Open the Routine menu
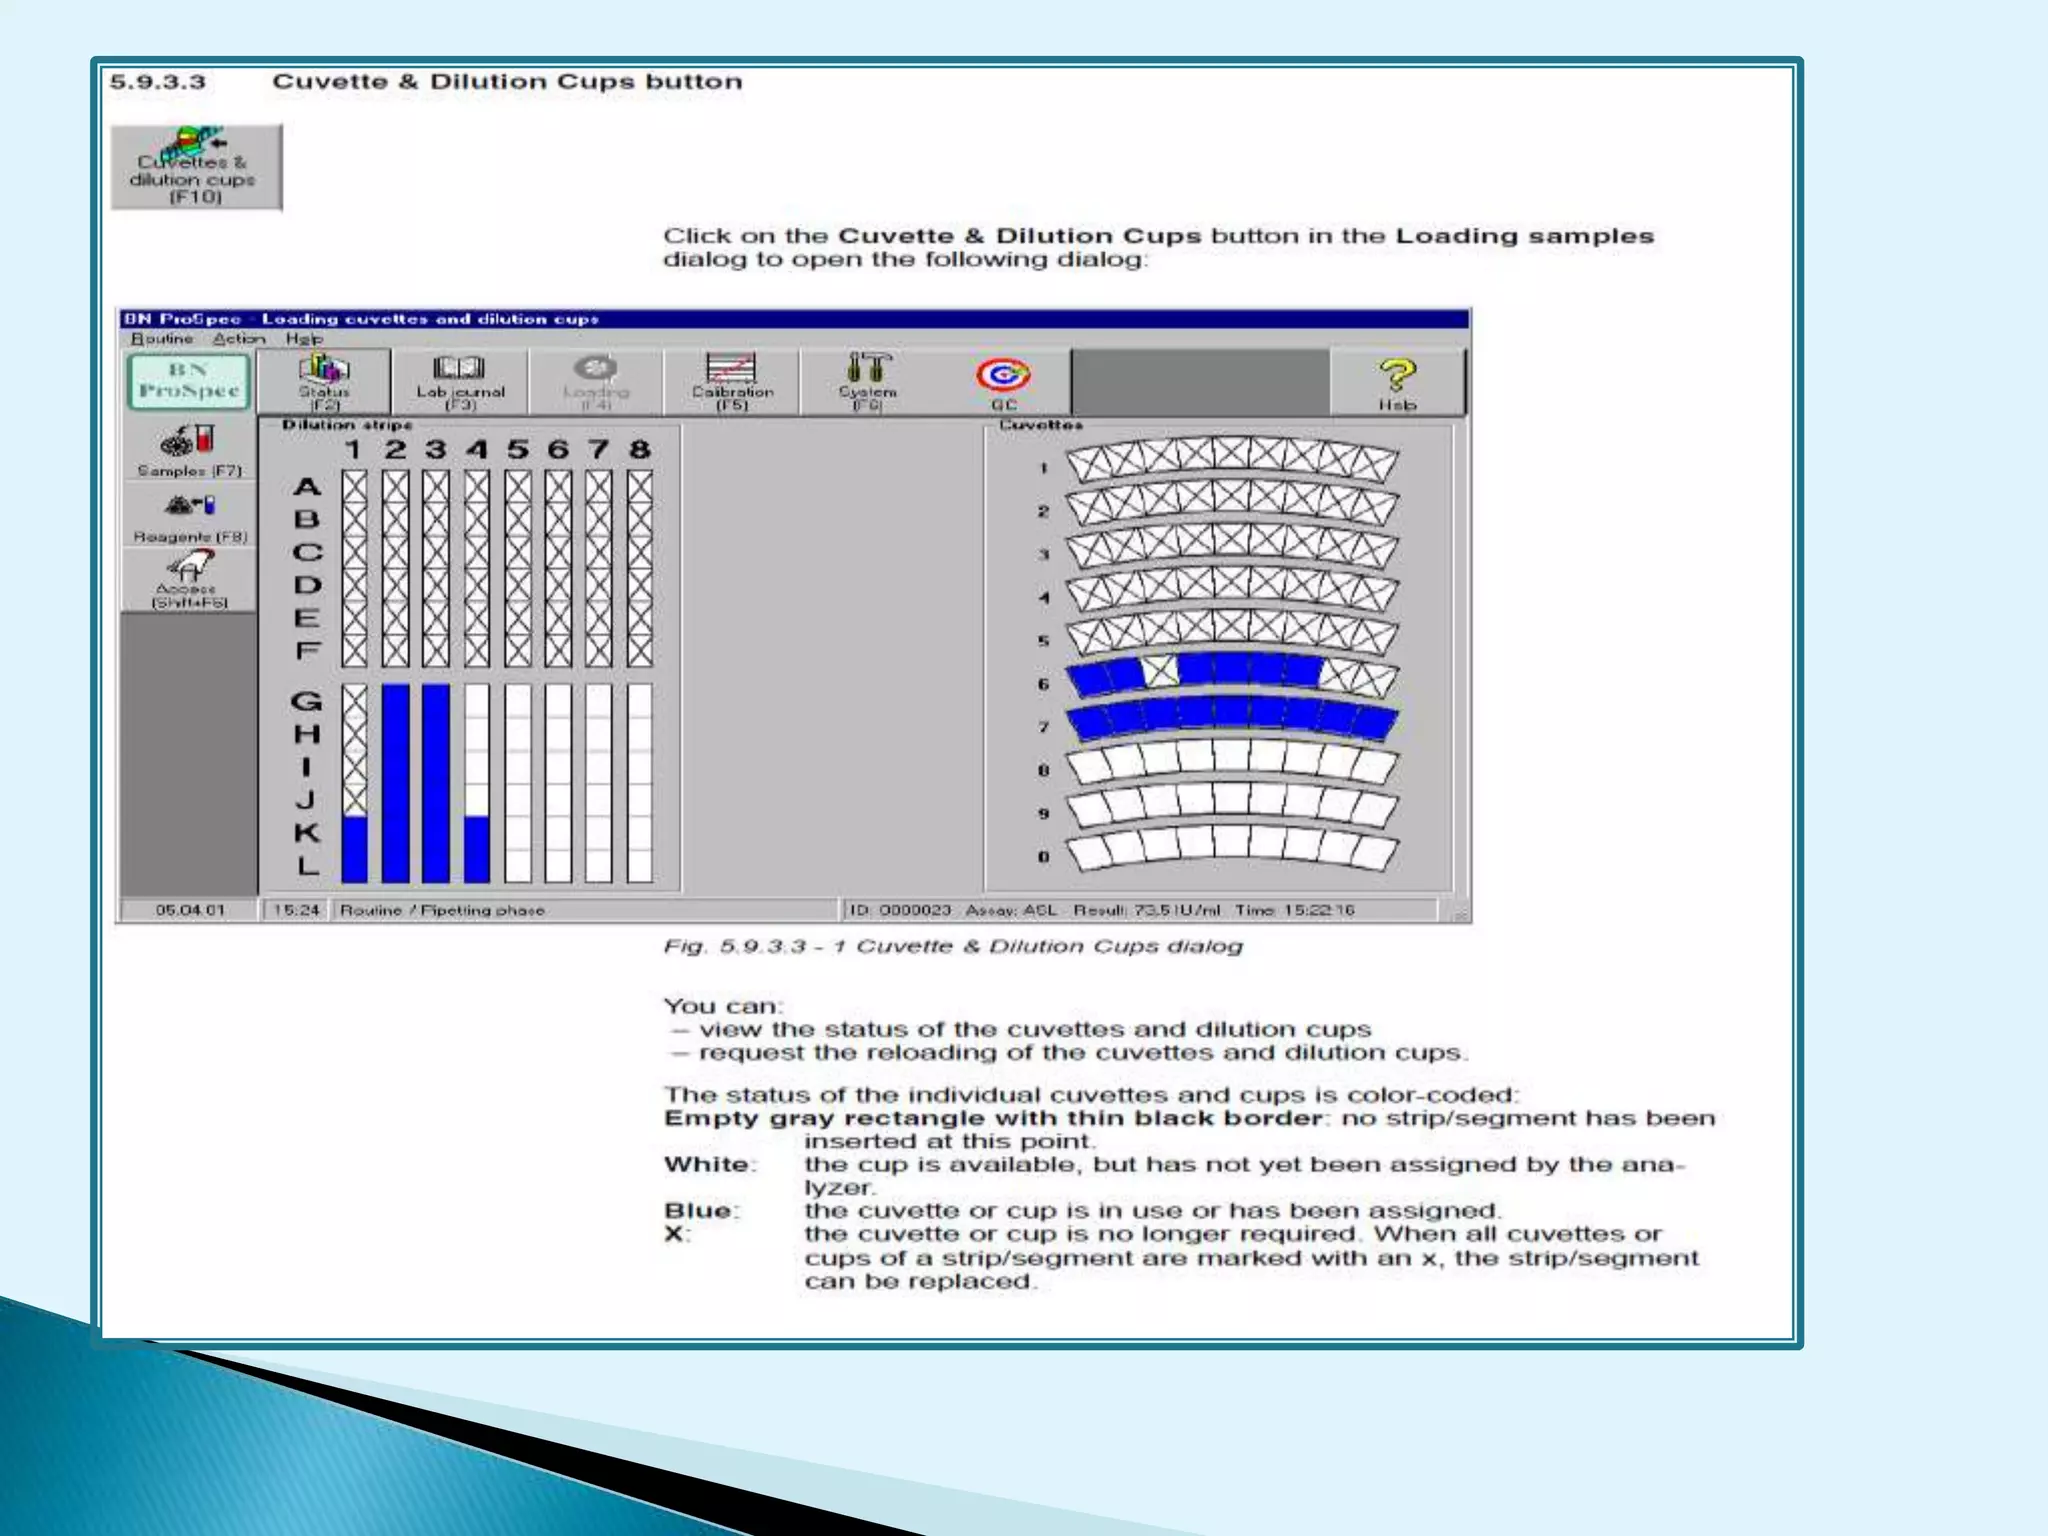Image resolution: width=2048 pixels, height=1536 pixels. click(x=162, y=339)
